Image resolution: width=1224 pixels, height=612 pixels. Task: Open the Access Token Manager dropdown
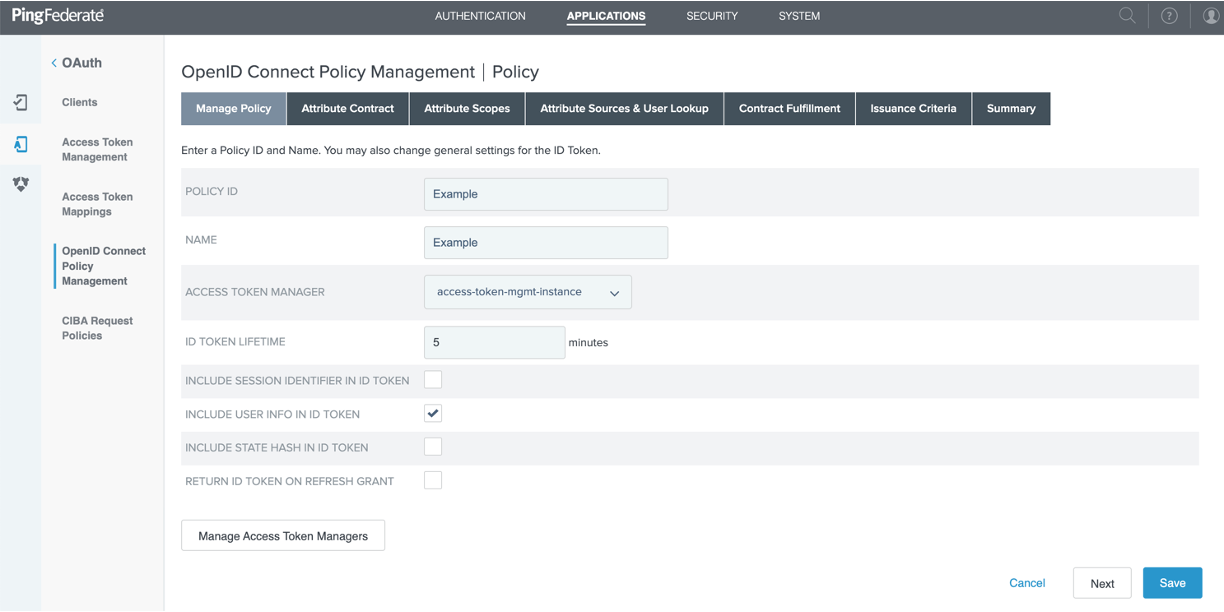click(527, 292)
